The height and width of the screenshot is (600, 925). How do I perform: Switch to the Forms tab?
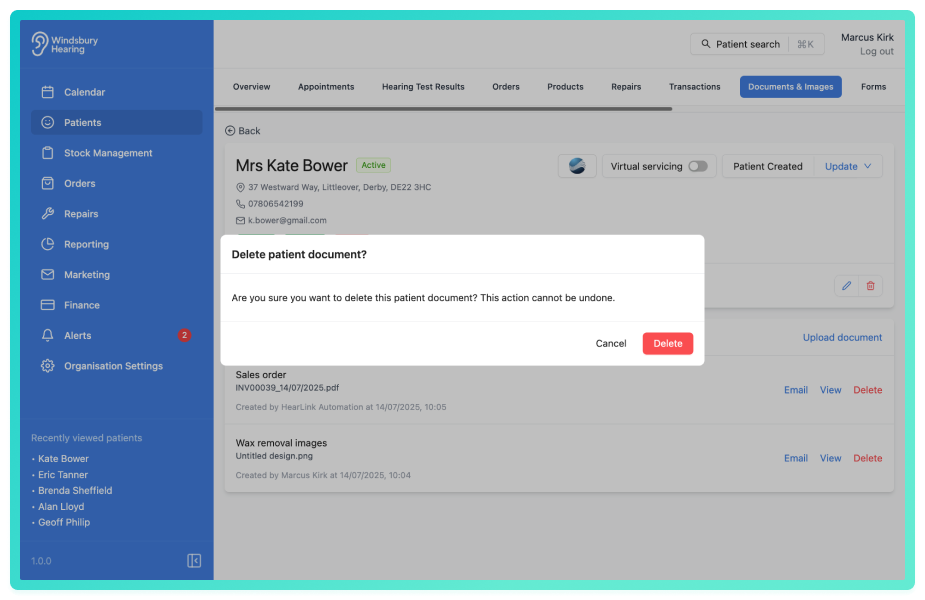(873, 87)
